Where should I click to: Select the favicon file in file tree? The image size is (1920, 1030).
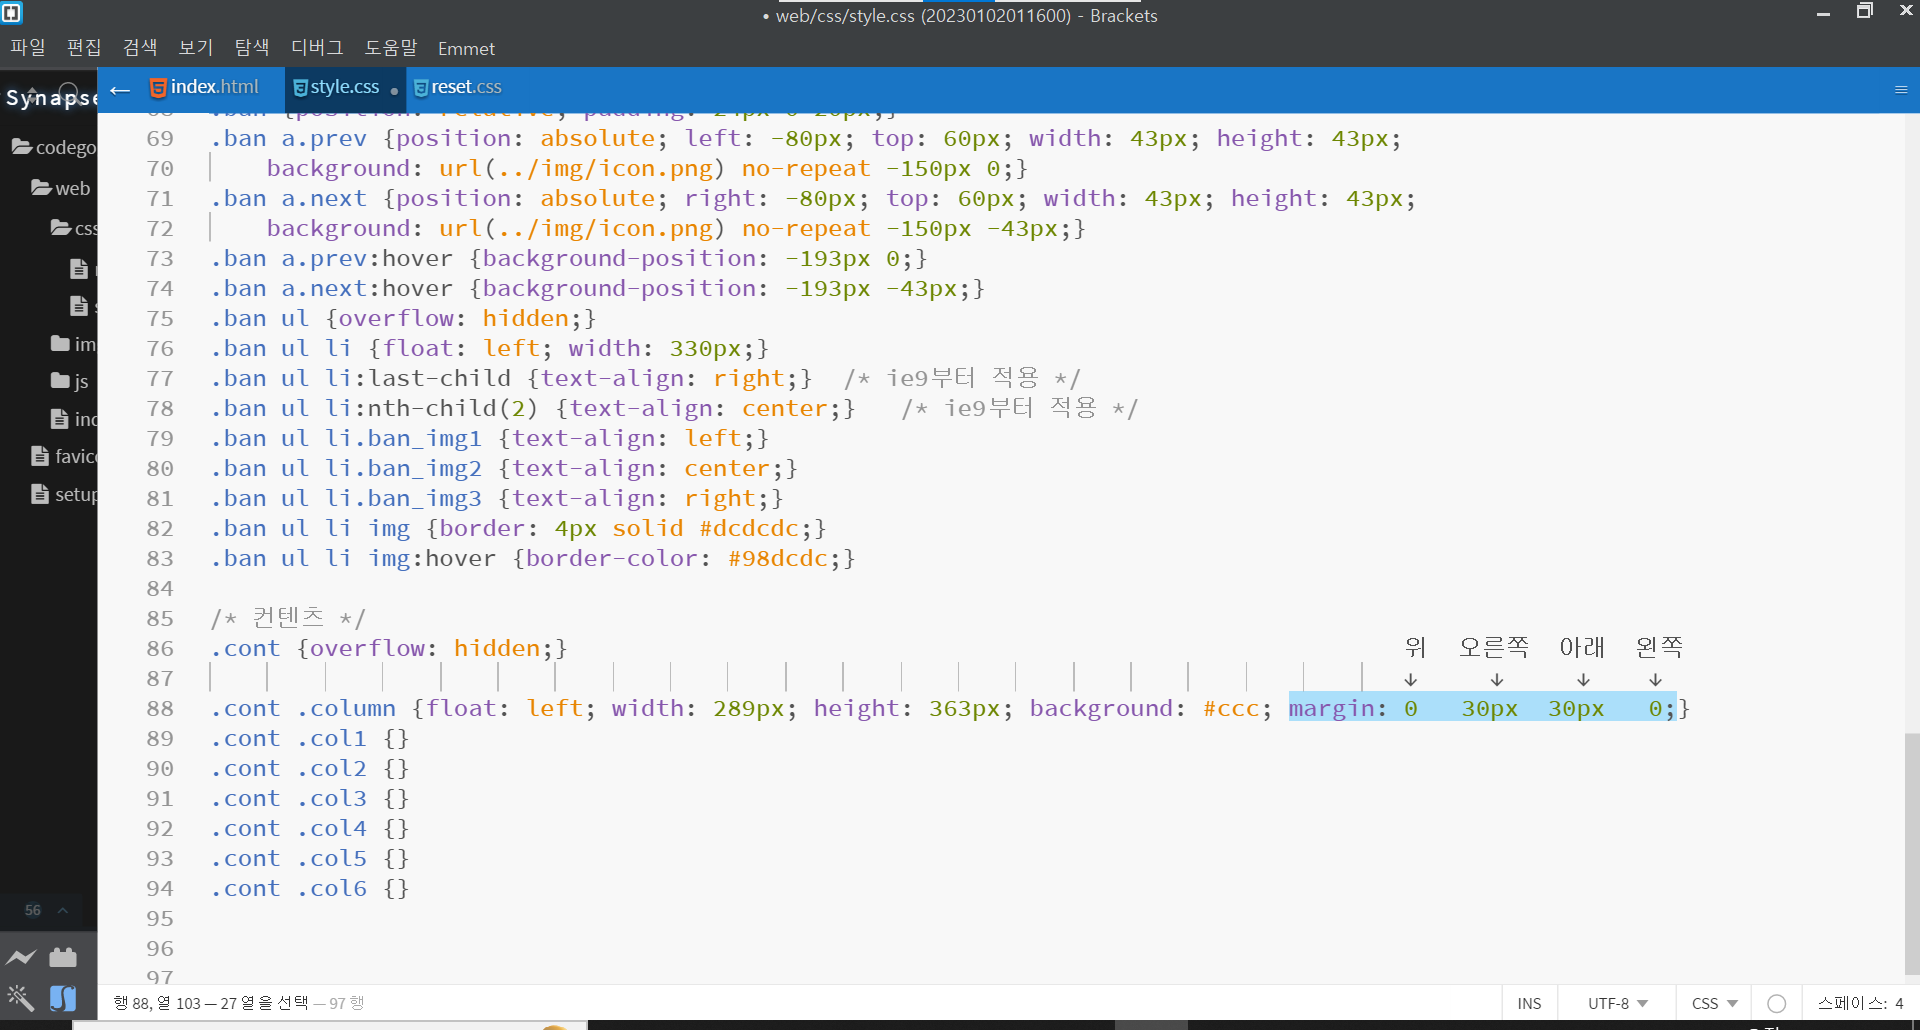65,456
